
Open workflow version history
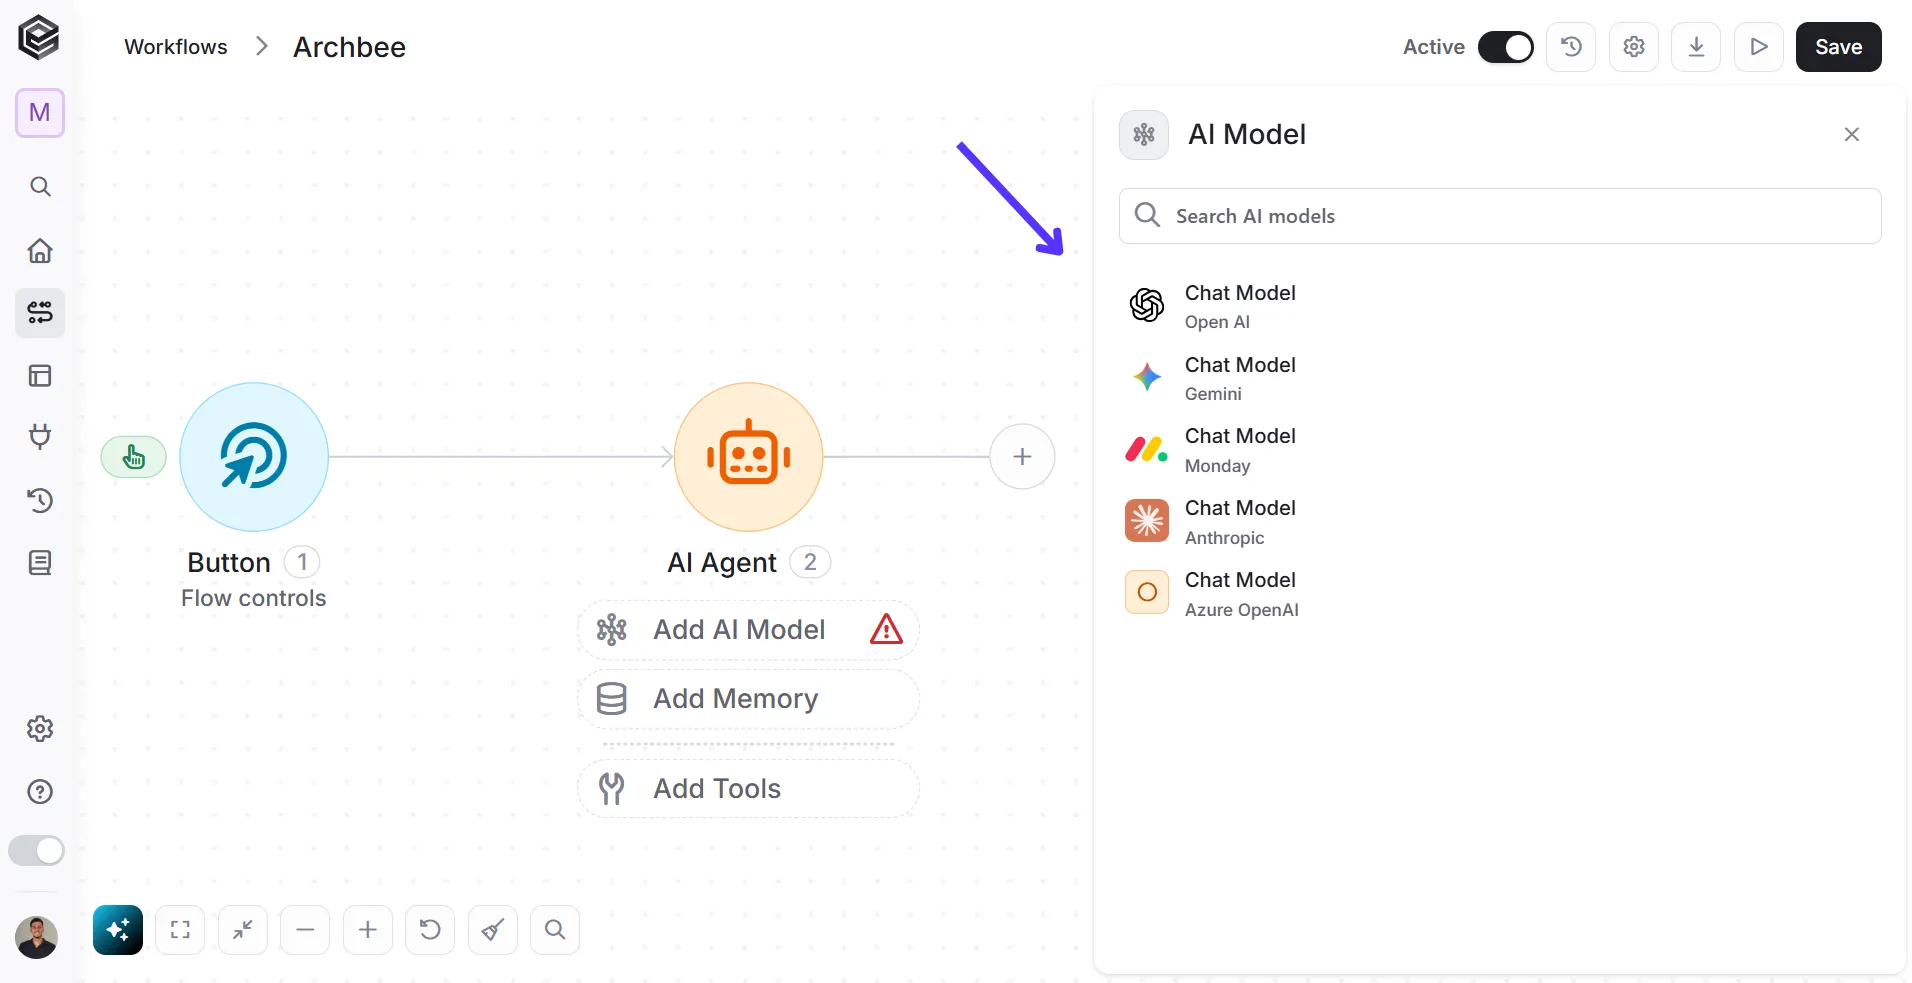(x=1571, y=47)
